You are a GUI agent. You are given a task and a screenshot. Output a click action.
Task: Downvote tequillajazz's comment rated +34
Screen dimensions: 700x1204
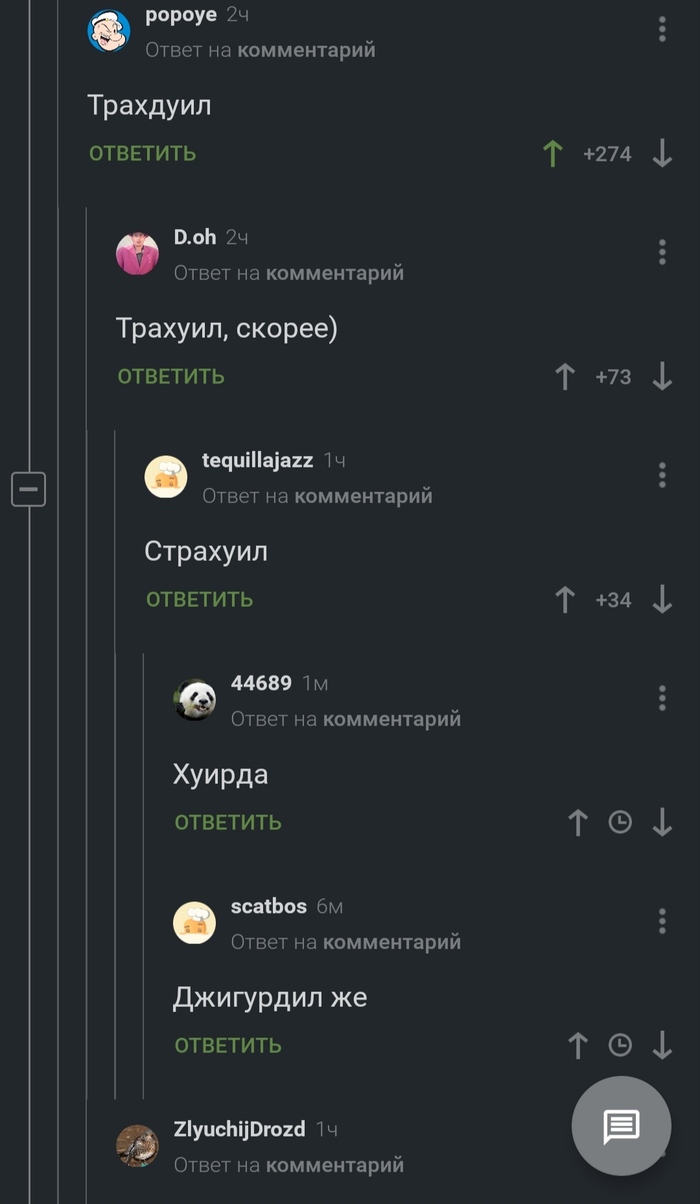[662, 600]
